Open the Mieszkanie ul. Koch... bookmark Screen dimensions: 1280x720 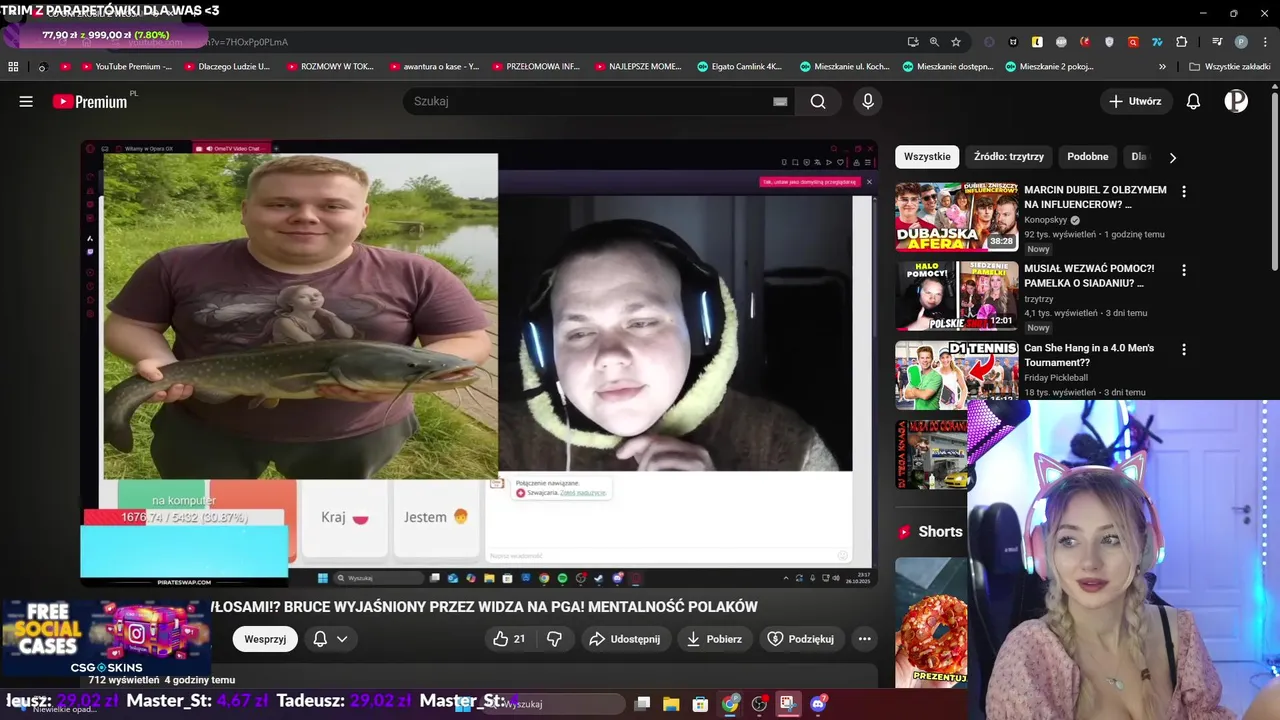[844, 67]
